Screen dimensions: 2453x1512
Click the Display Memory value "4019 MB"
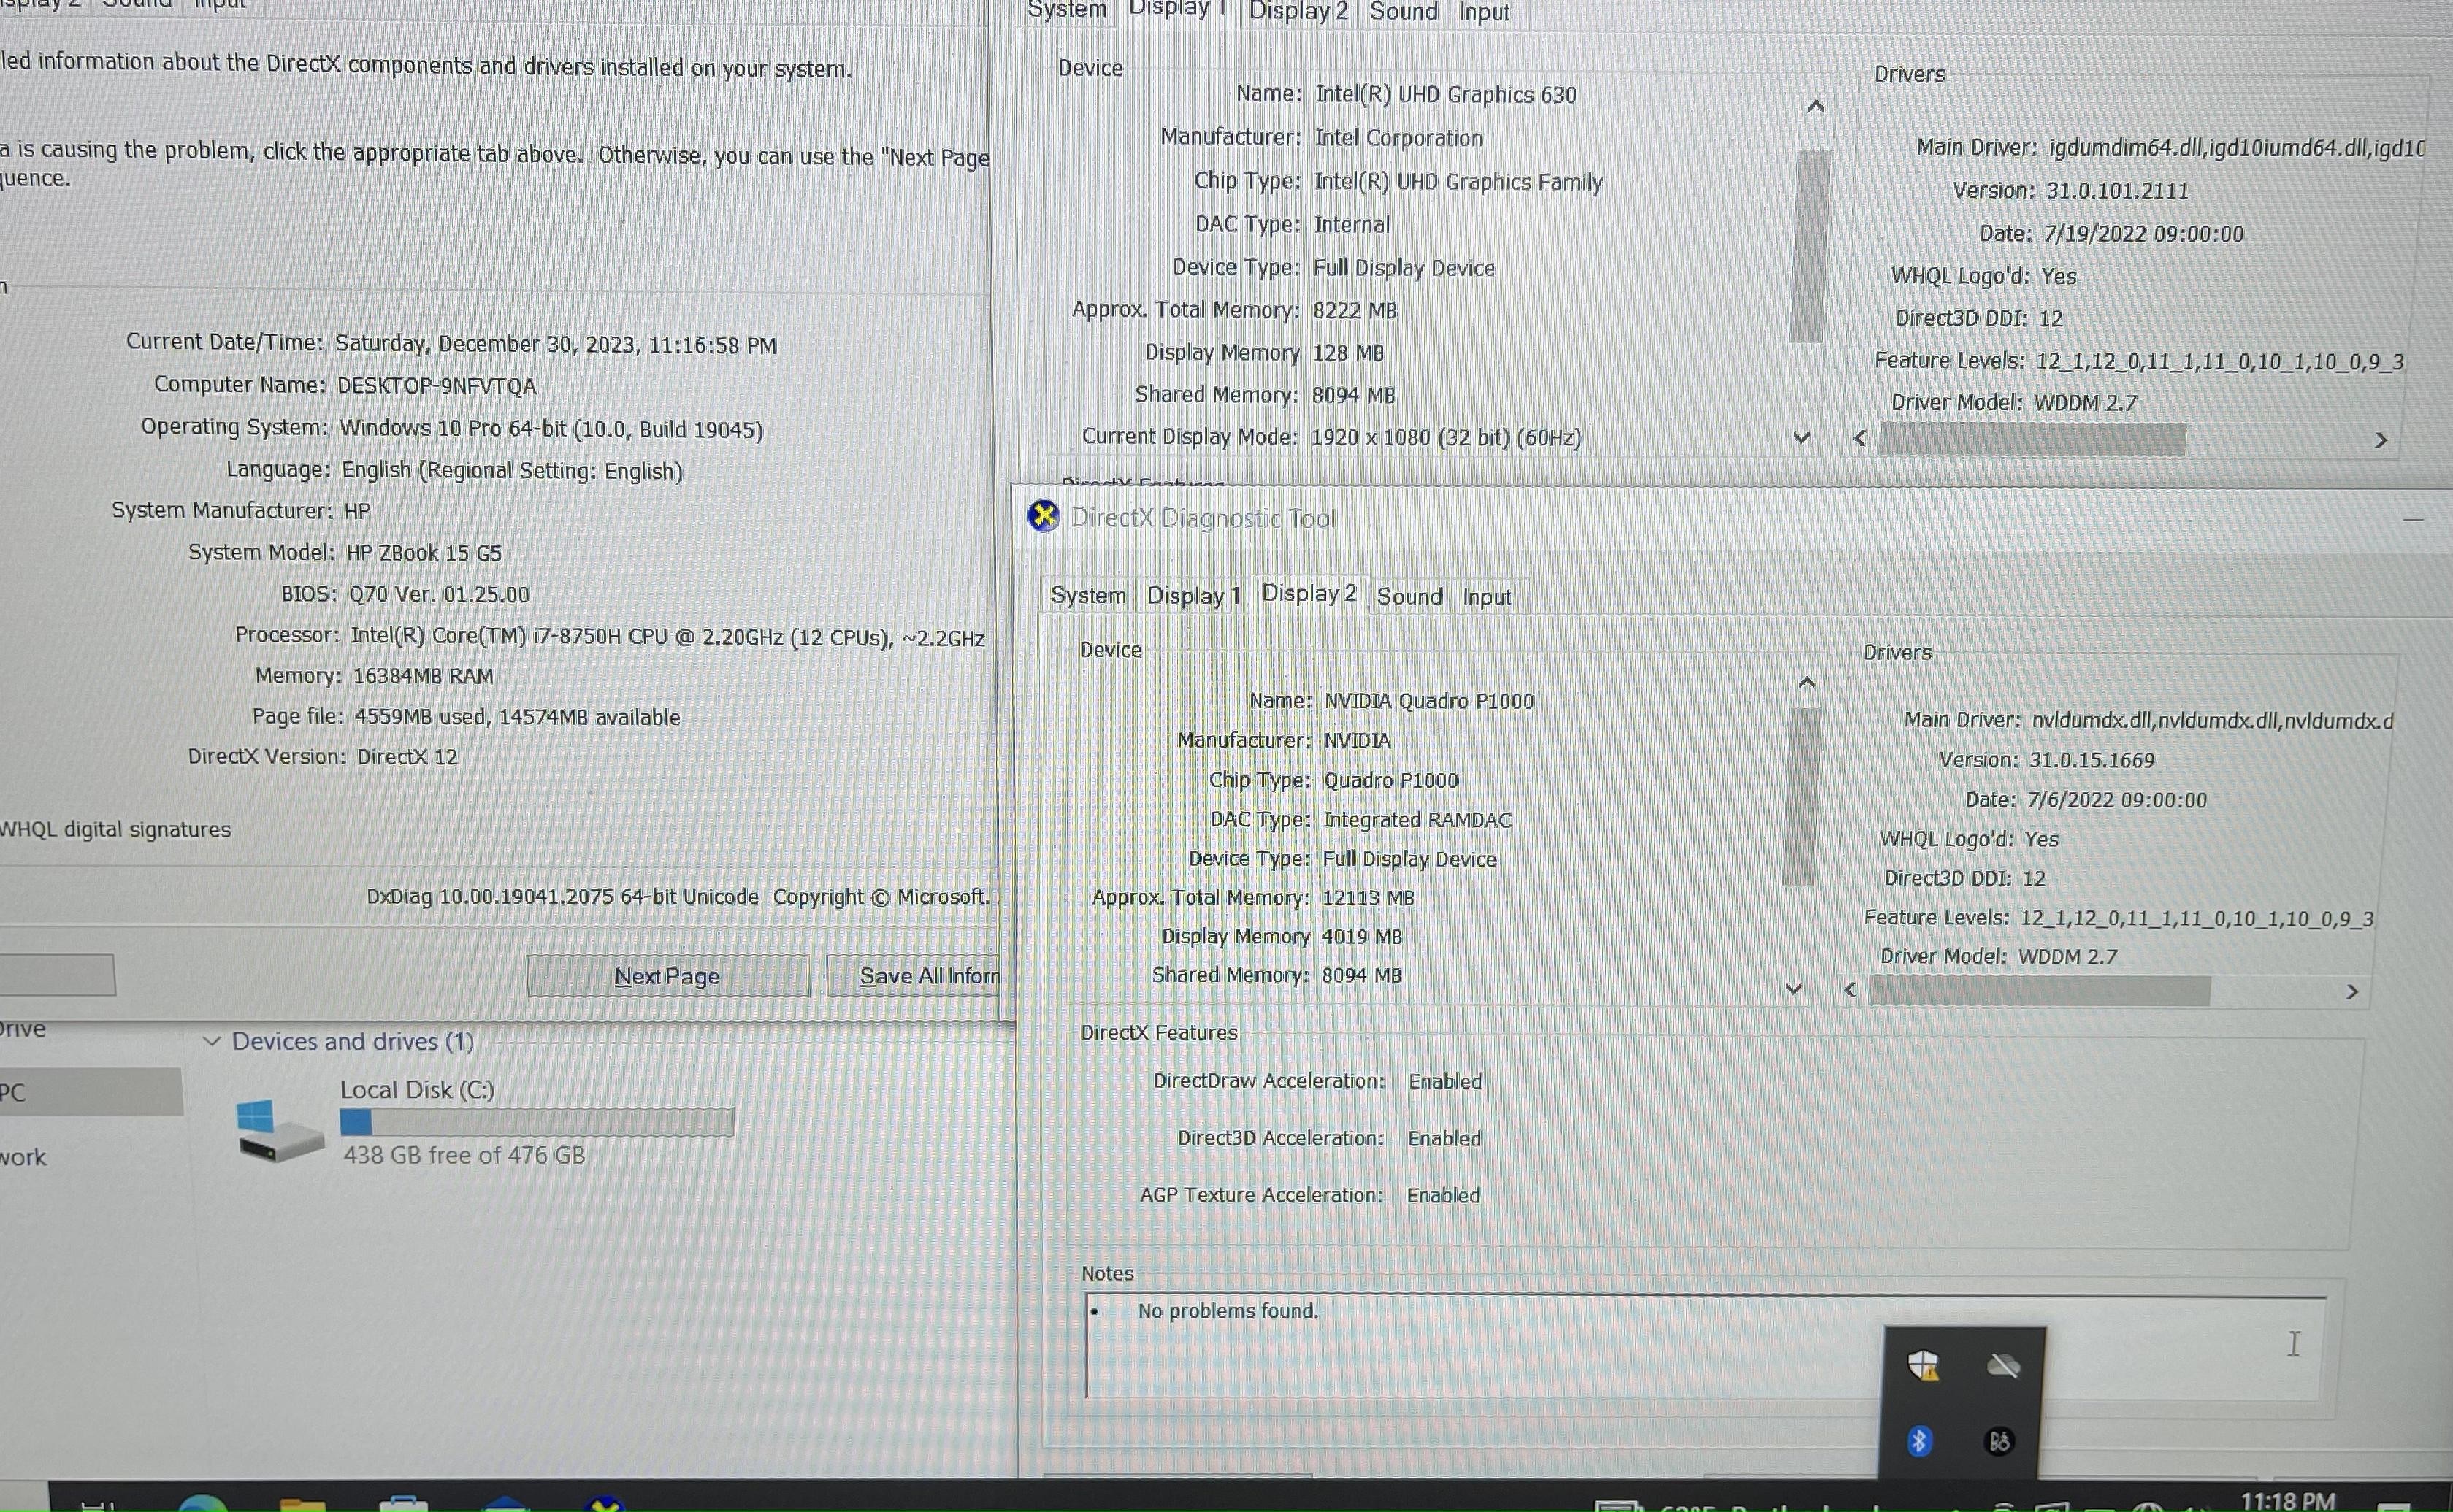point(1362,937)
